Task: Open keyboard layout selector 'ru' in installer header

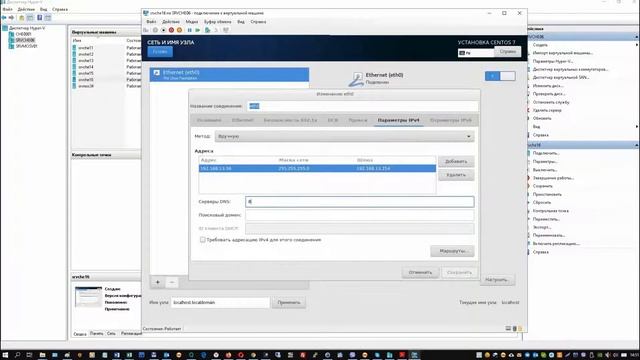Action: tap(476, 53)
